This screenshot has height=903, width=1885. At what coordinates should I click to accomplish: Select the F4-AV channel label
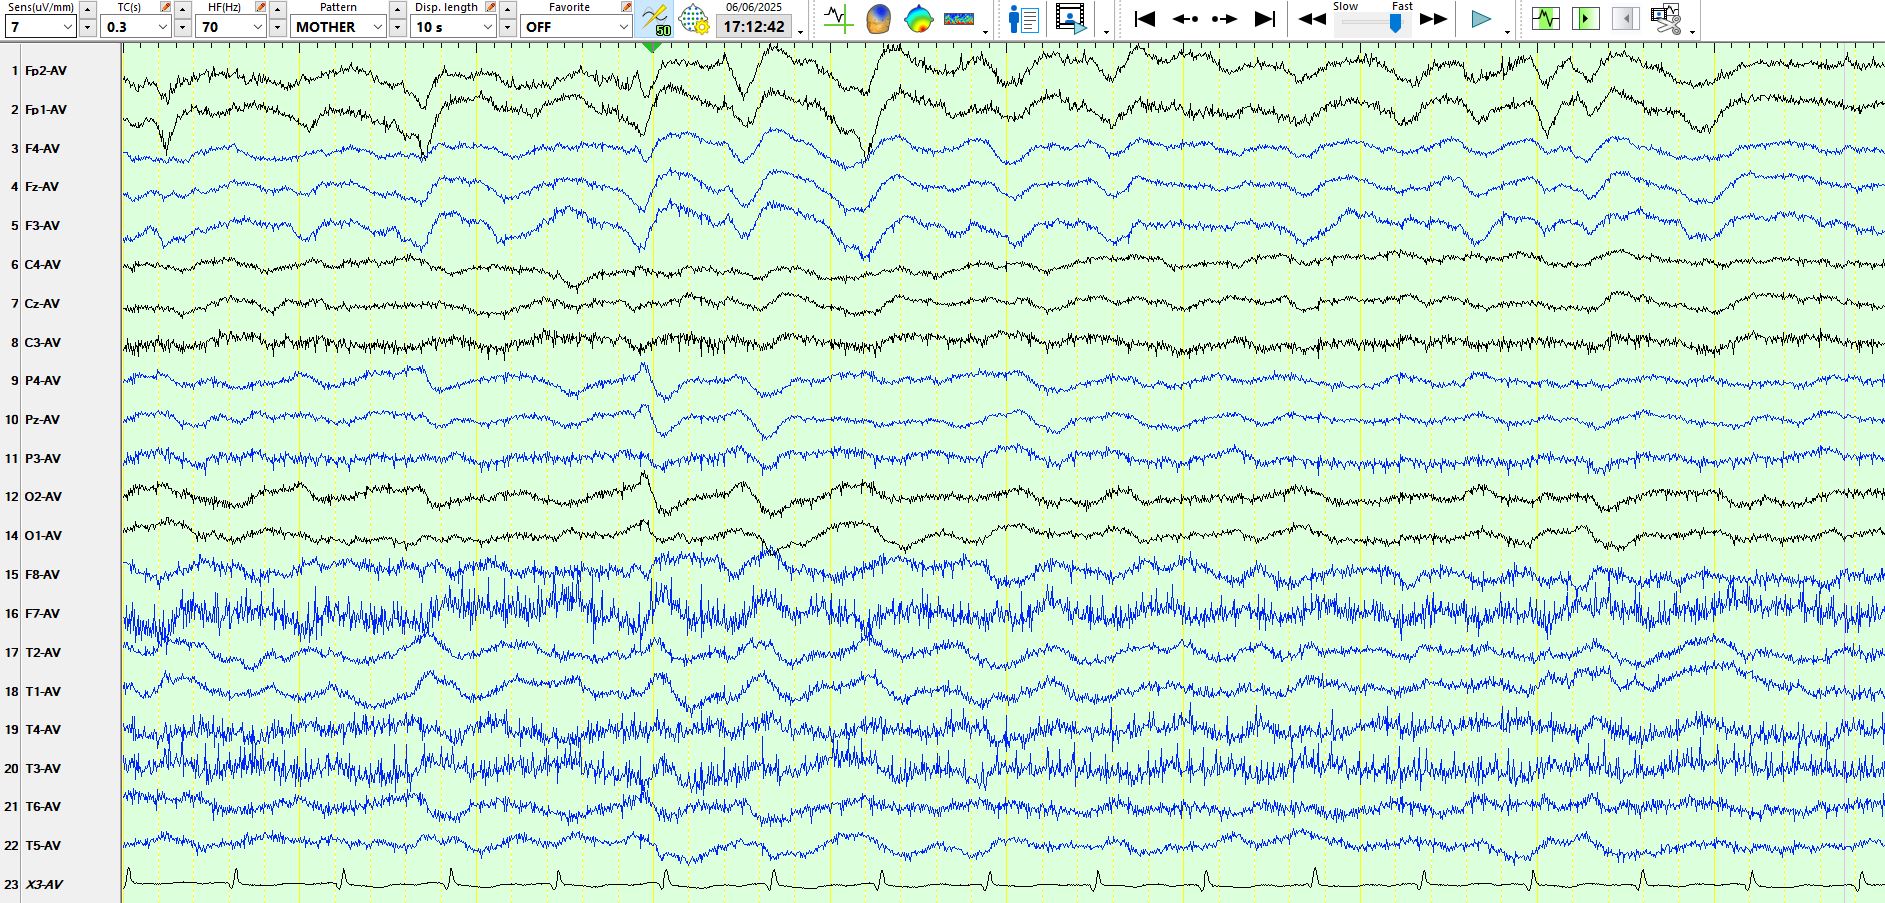click(x=42, y=149)
